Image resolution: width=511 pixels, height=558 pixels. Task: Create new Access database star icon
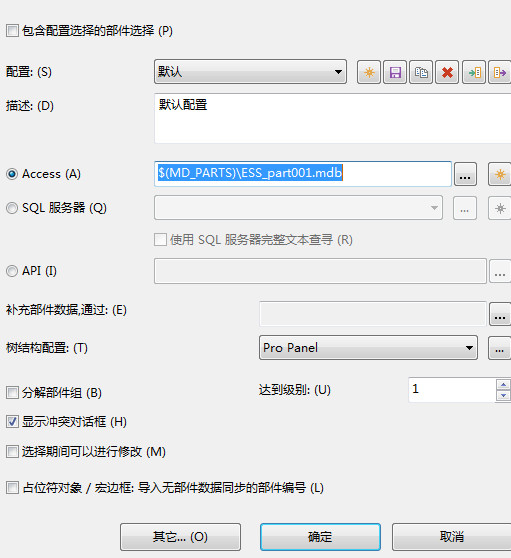pyautogui.click(x=500, y=174)
